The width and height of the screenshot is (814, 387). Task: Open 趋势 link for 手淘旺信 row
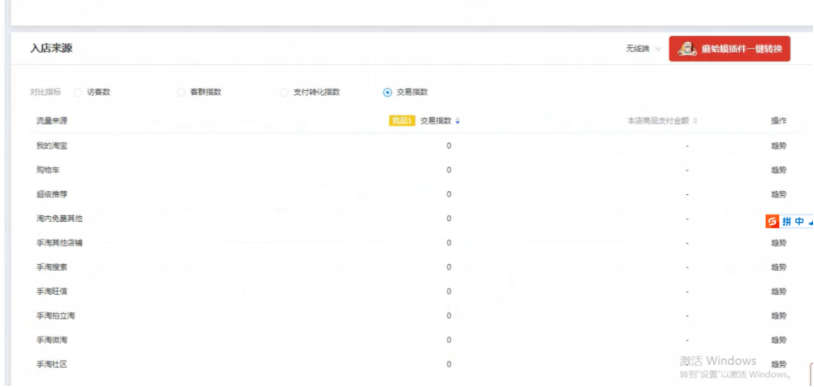779,291
